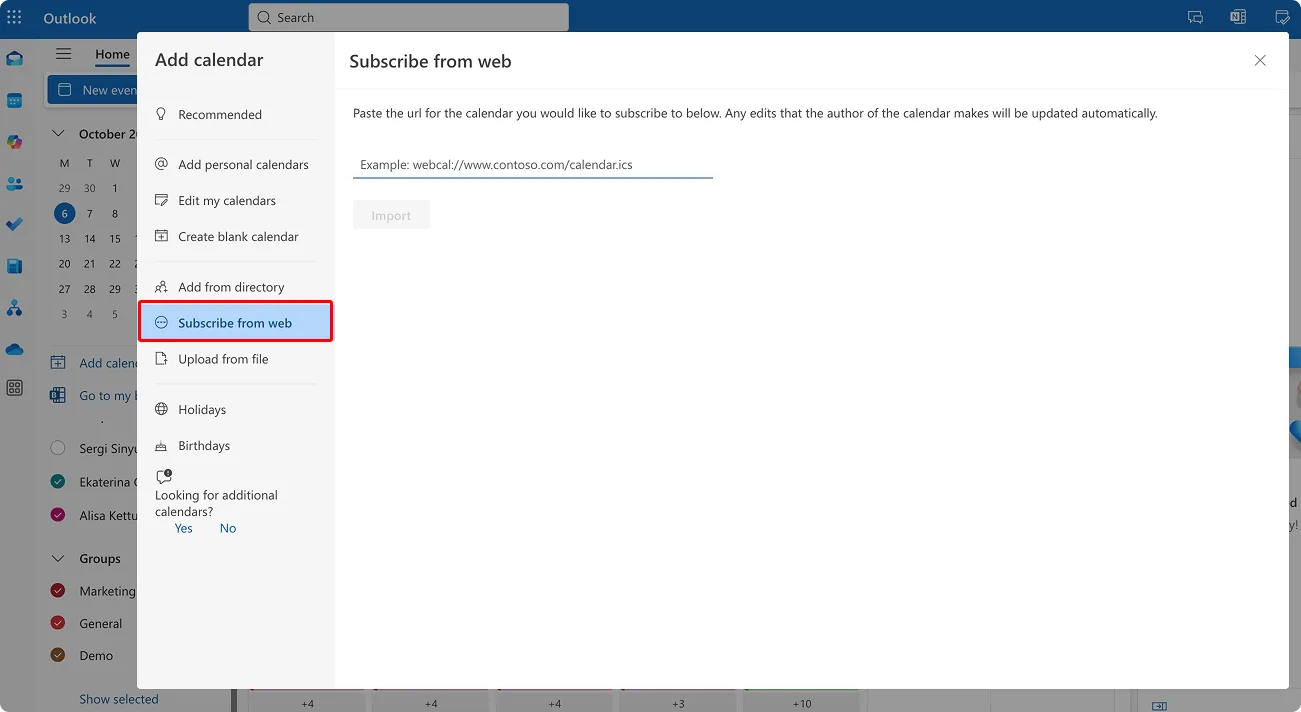Switch to the Home tab
This screenshot has height=712, width=1301.
coord(111,54)
